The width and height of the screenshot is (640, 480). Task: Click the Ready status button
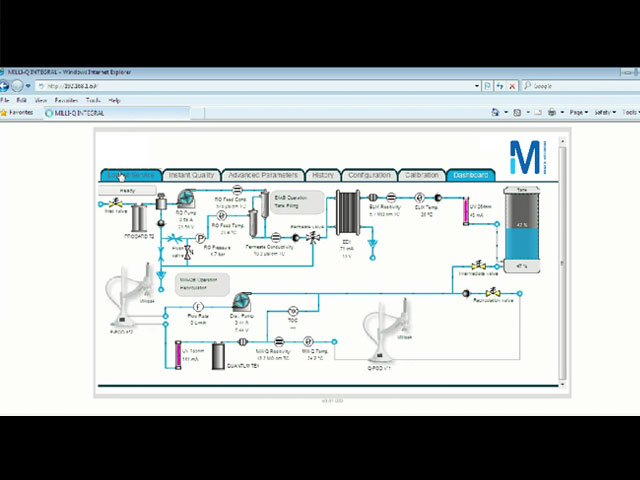pos(128,189)
